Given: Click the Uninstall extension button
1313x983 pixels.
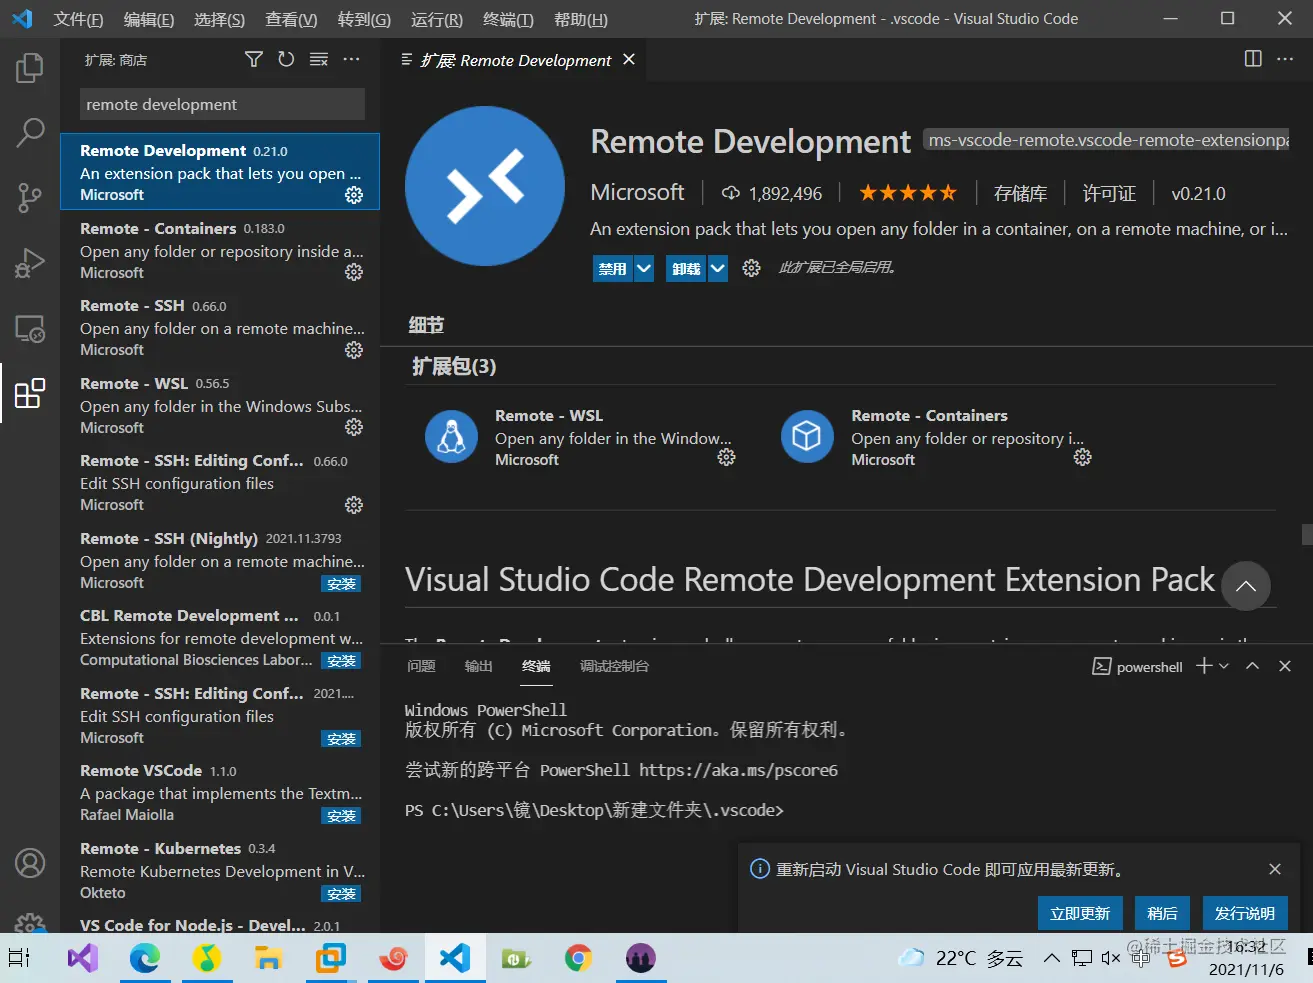Looking at the screenshot, I should coord(686,268).
